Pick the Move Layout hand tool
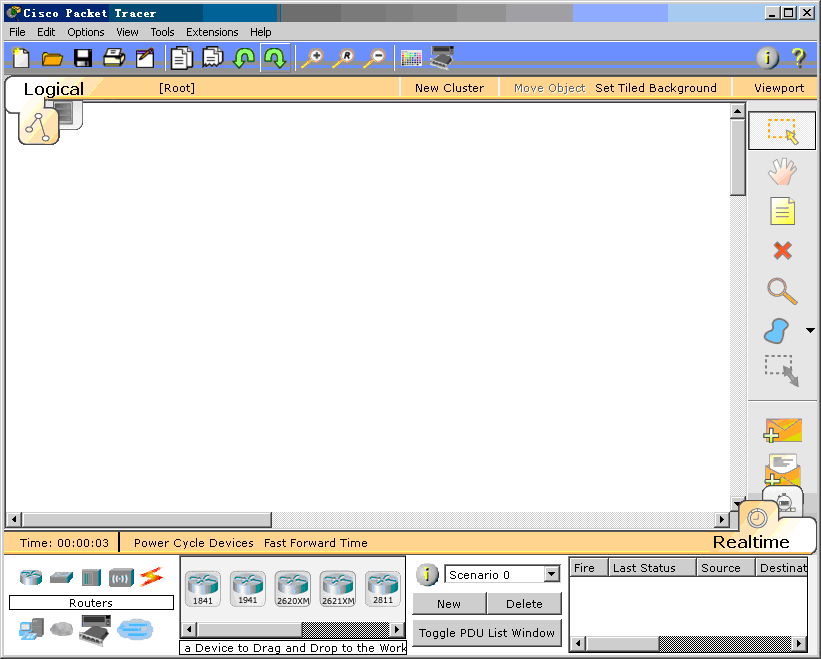This screenshot has width=821, height=659. 782,171
